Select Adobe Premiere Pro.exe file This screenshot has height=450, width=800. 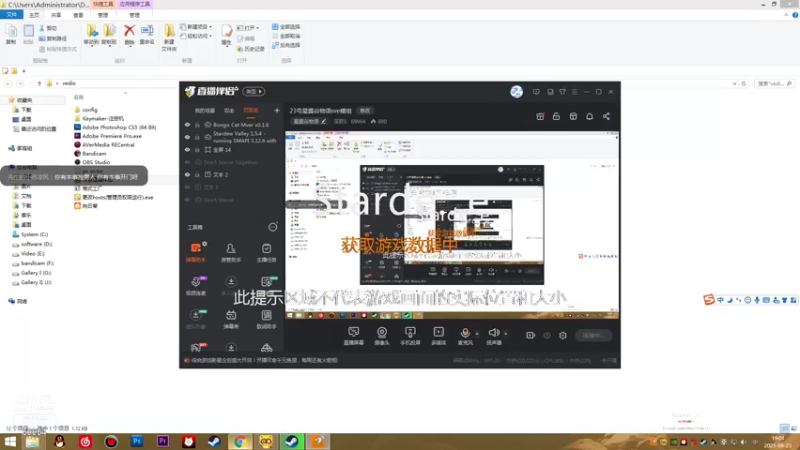(108, 136)
